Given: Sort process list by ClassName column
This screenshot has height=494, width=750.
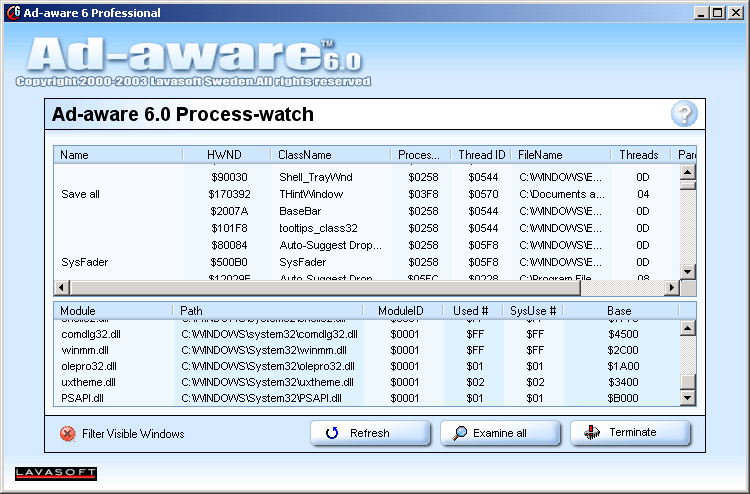Looking at the screenshot, I should pyautogui.click(x=330, y=155).
